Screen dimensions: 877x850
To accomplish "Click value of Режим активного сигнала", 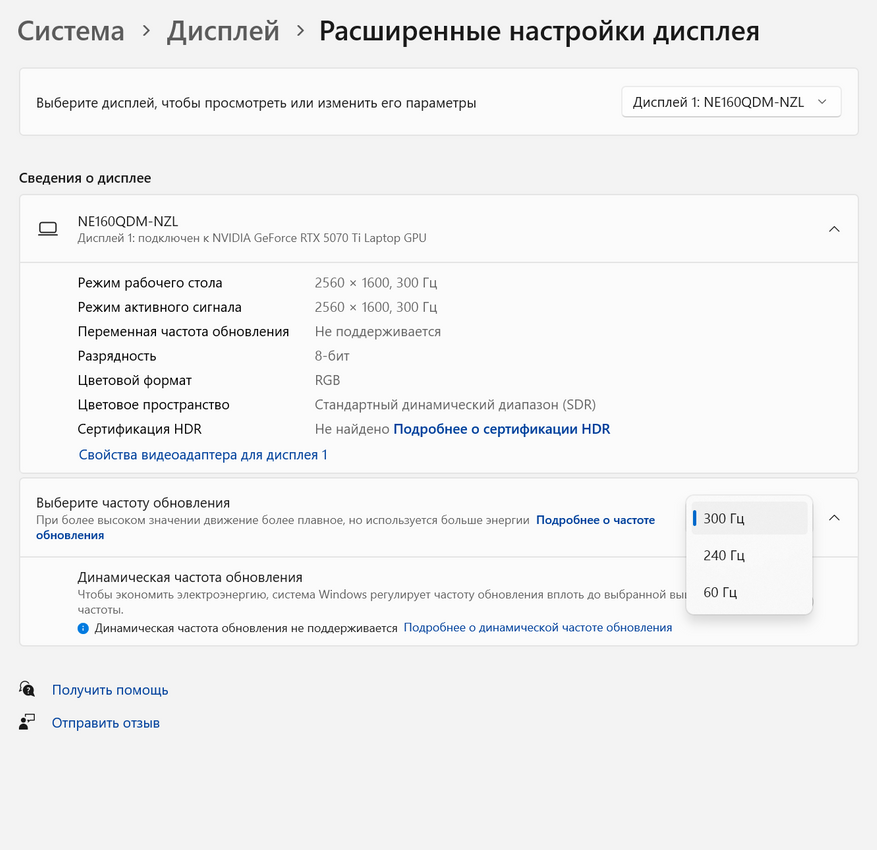I will 376,307.
